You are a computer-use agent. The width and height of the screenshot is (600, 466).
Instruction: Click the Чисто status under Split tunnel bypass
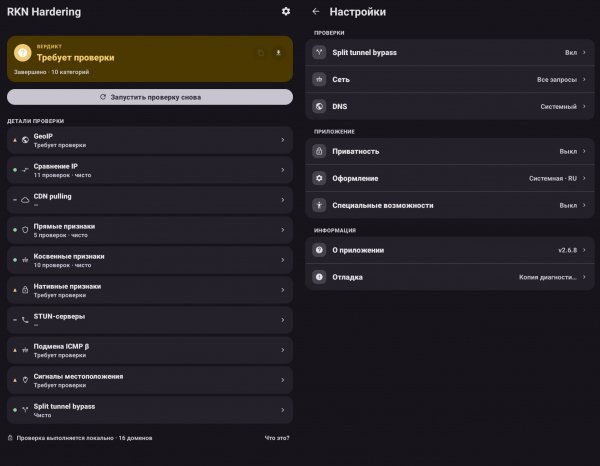coord(42,415)
